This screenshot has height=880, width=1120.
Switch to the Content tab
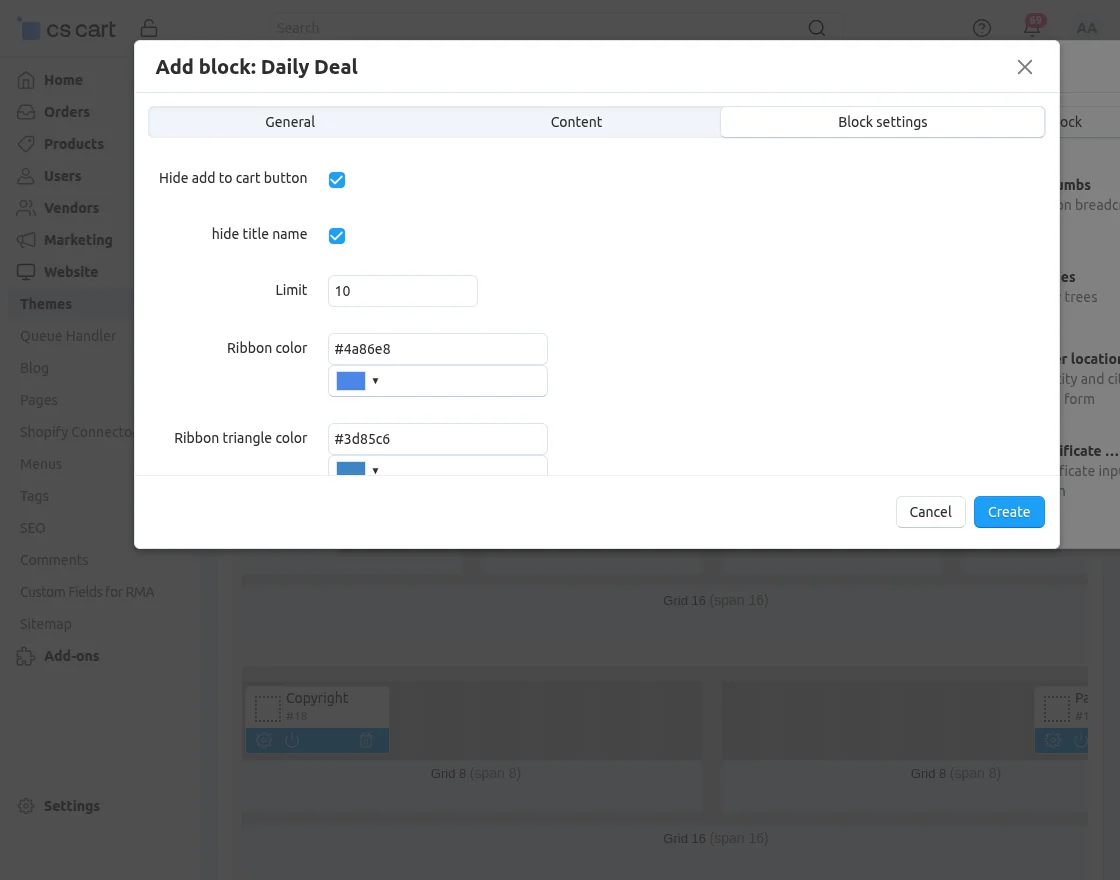(576, 121)
